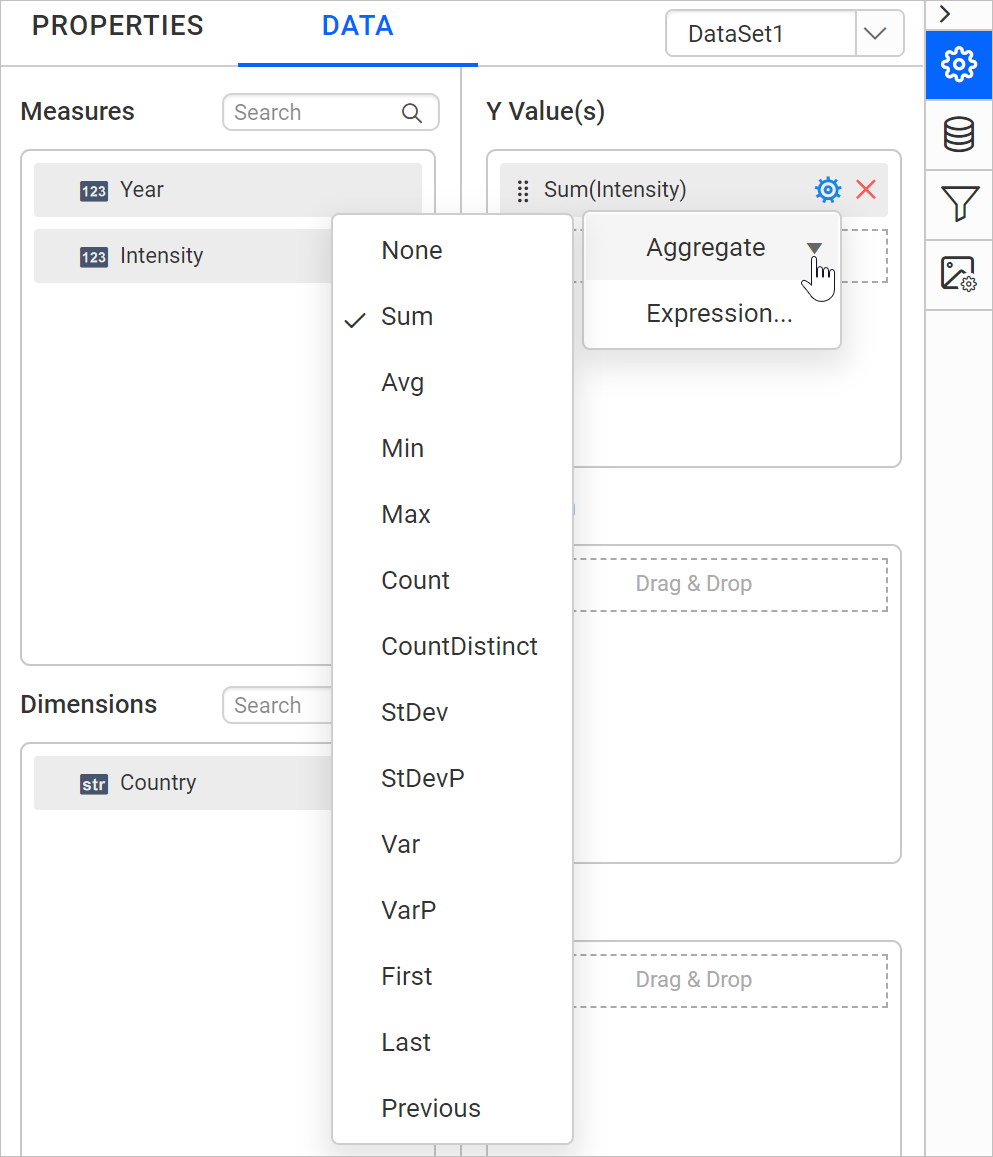Remove Sum(Intensity) with the red X
The height and width of the screenshot is (1157, 993).
866,189
